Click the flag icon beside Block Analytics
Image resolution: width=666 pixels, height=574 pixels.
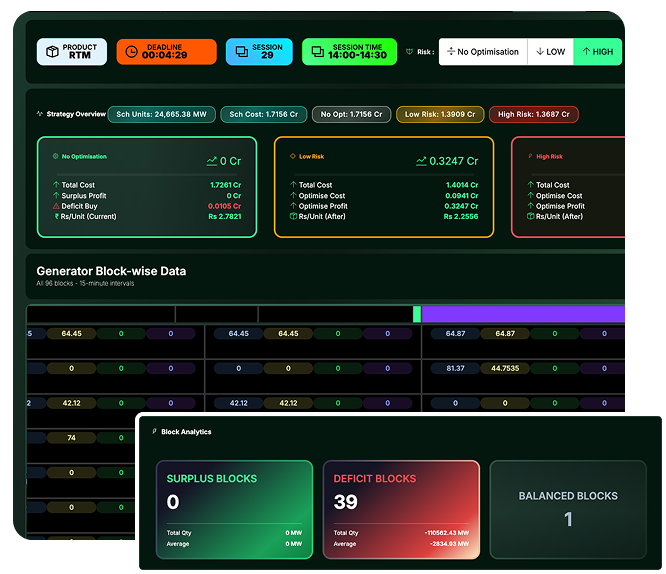pyautogui.click(x=154, y=432)
